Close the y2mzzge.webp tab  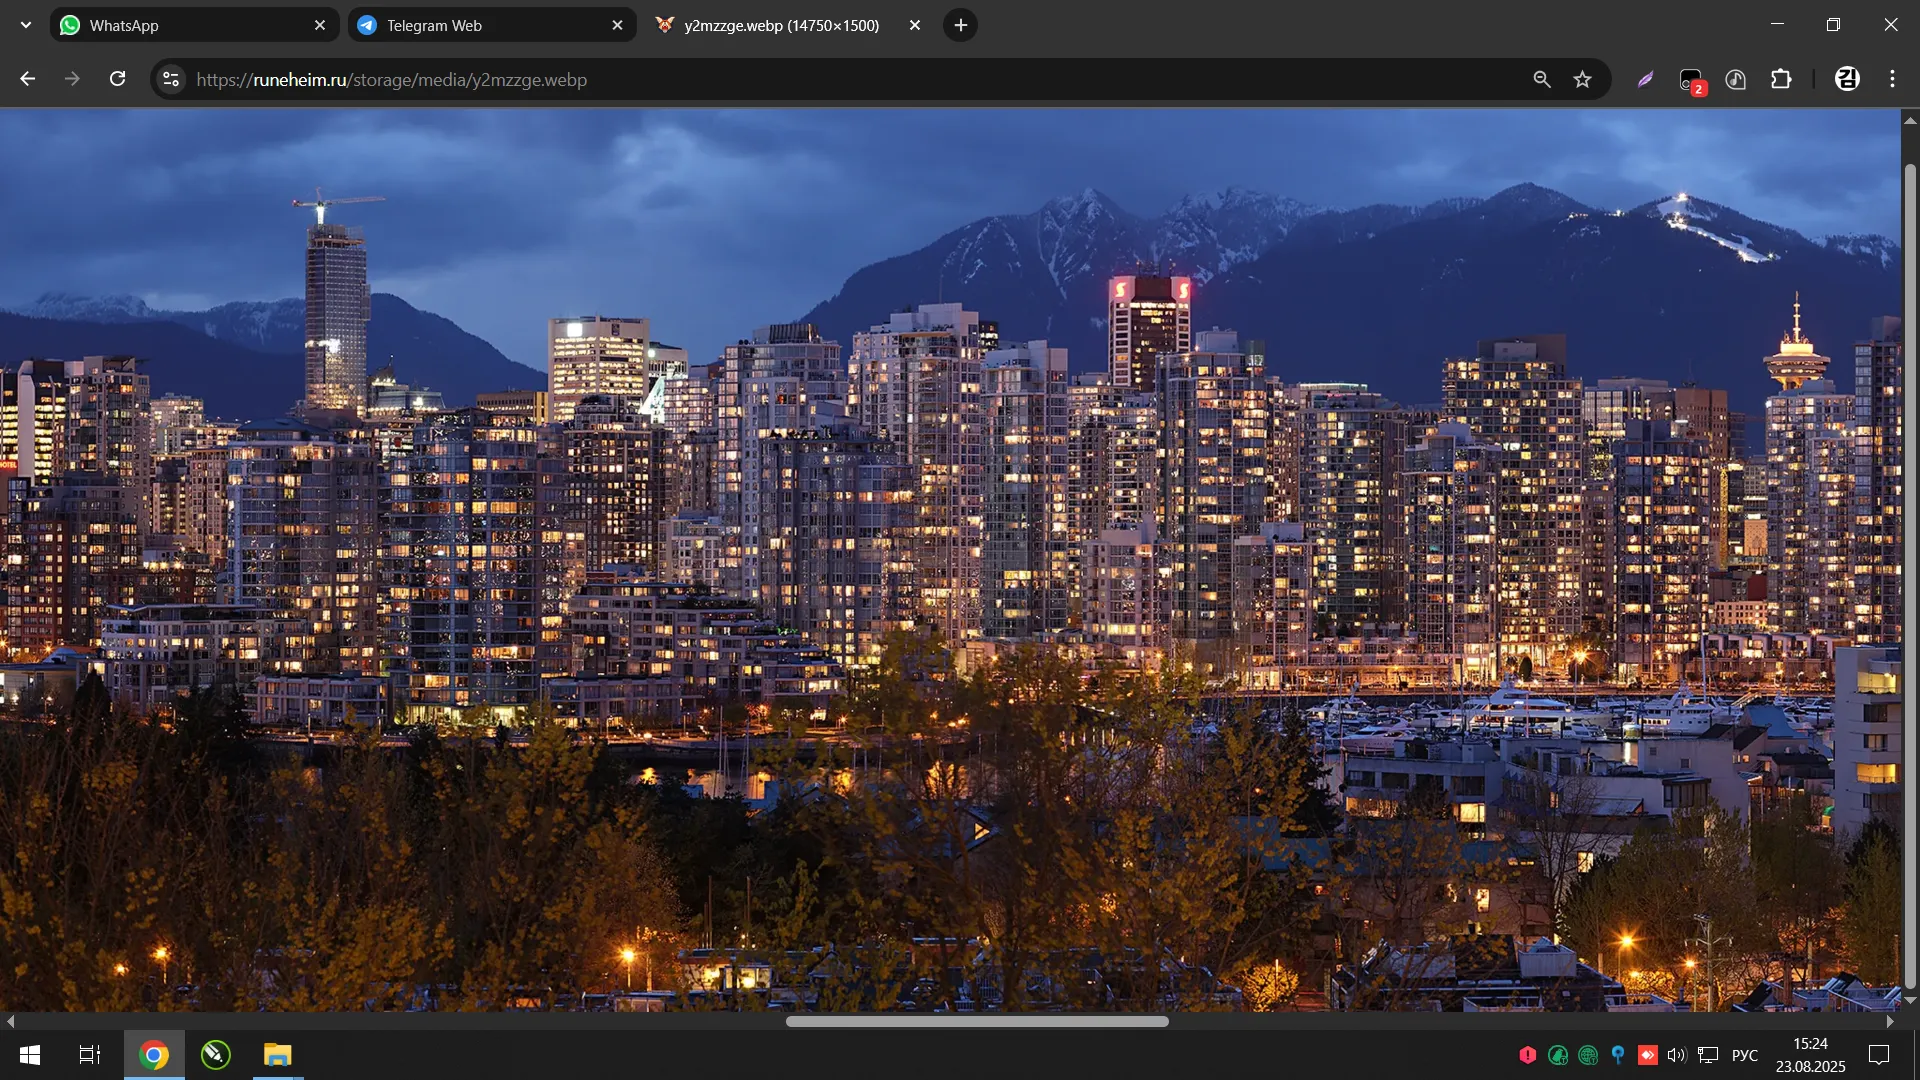point(914,25)
